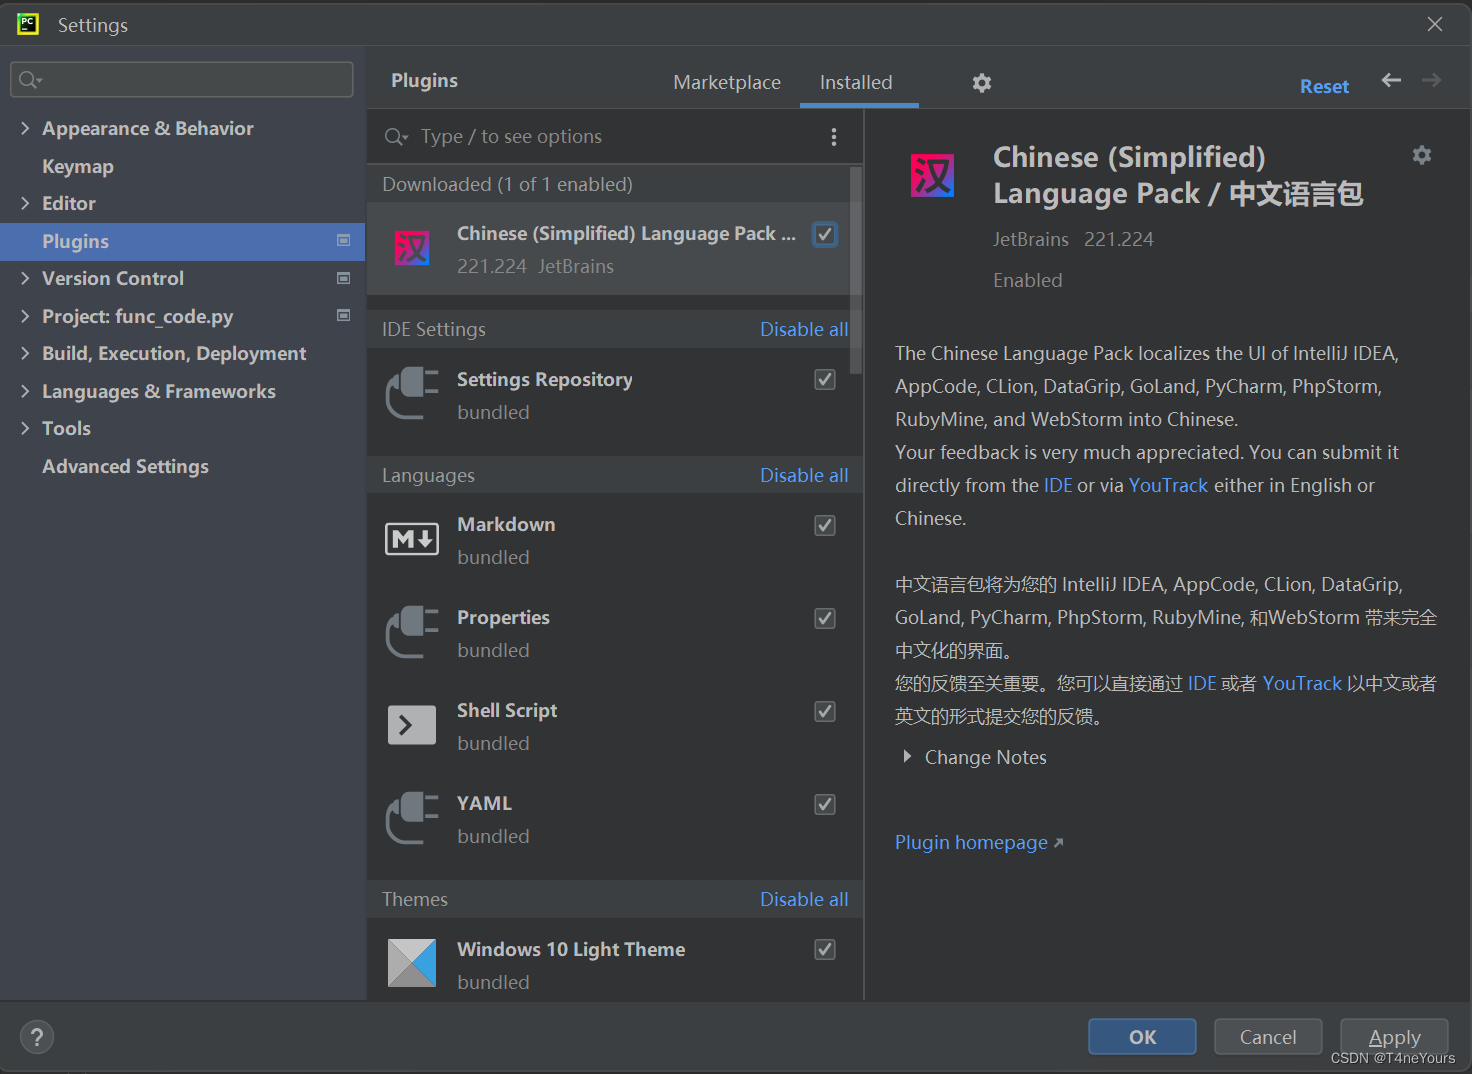The image size is (1472, 1074).
Task: Expand Appearance & Behavior tree node
Action: (25, 128)
